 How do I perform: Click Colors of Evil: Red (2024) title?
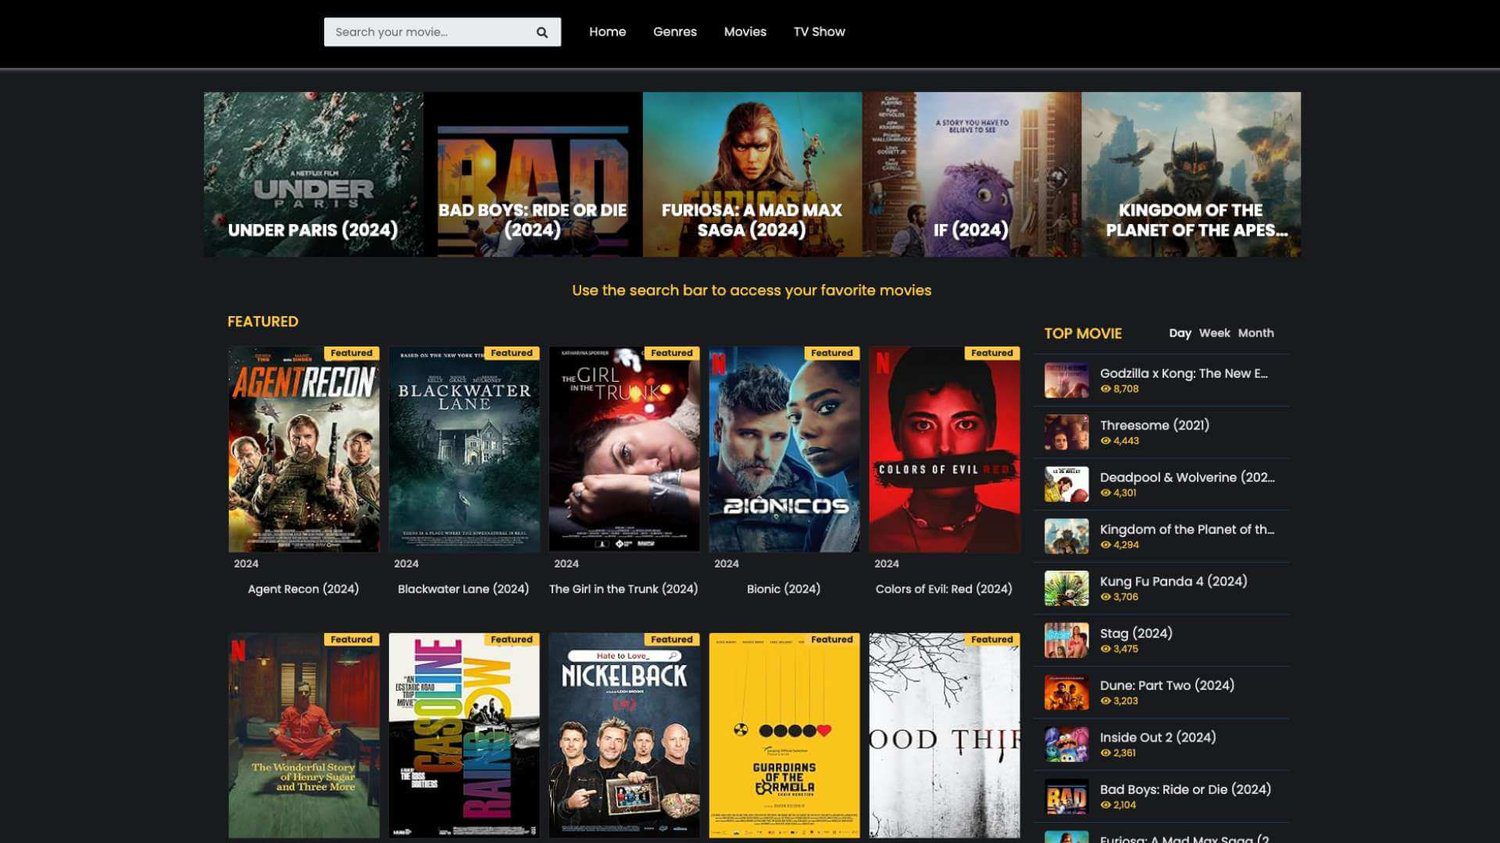pyautogui.click(x=944, y=589)
